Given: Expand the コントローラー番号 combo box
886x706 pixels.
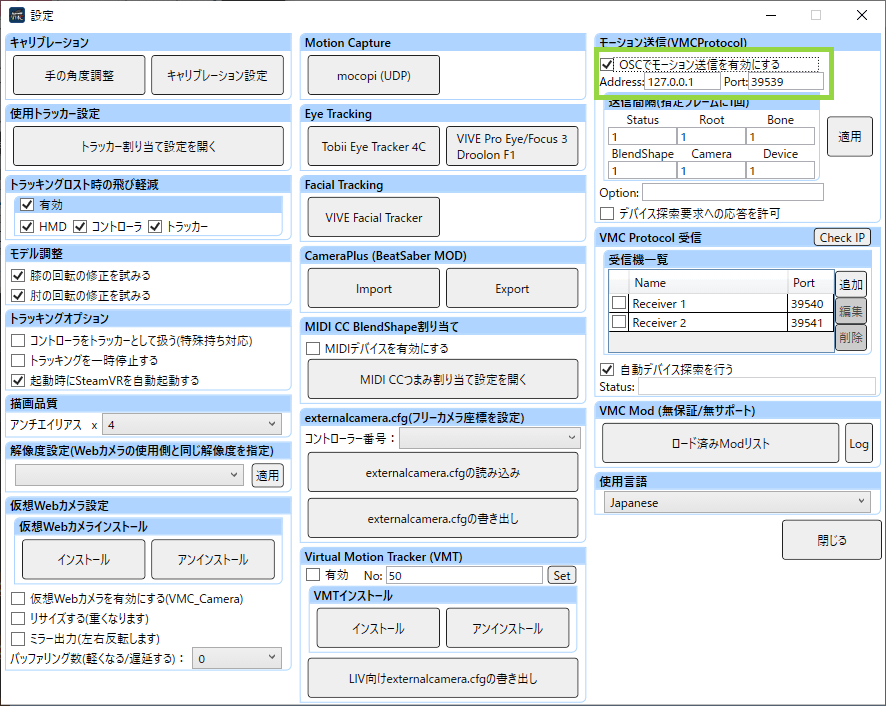Looking at the screenshot, I should point(490,438).
